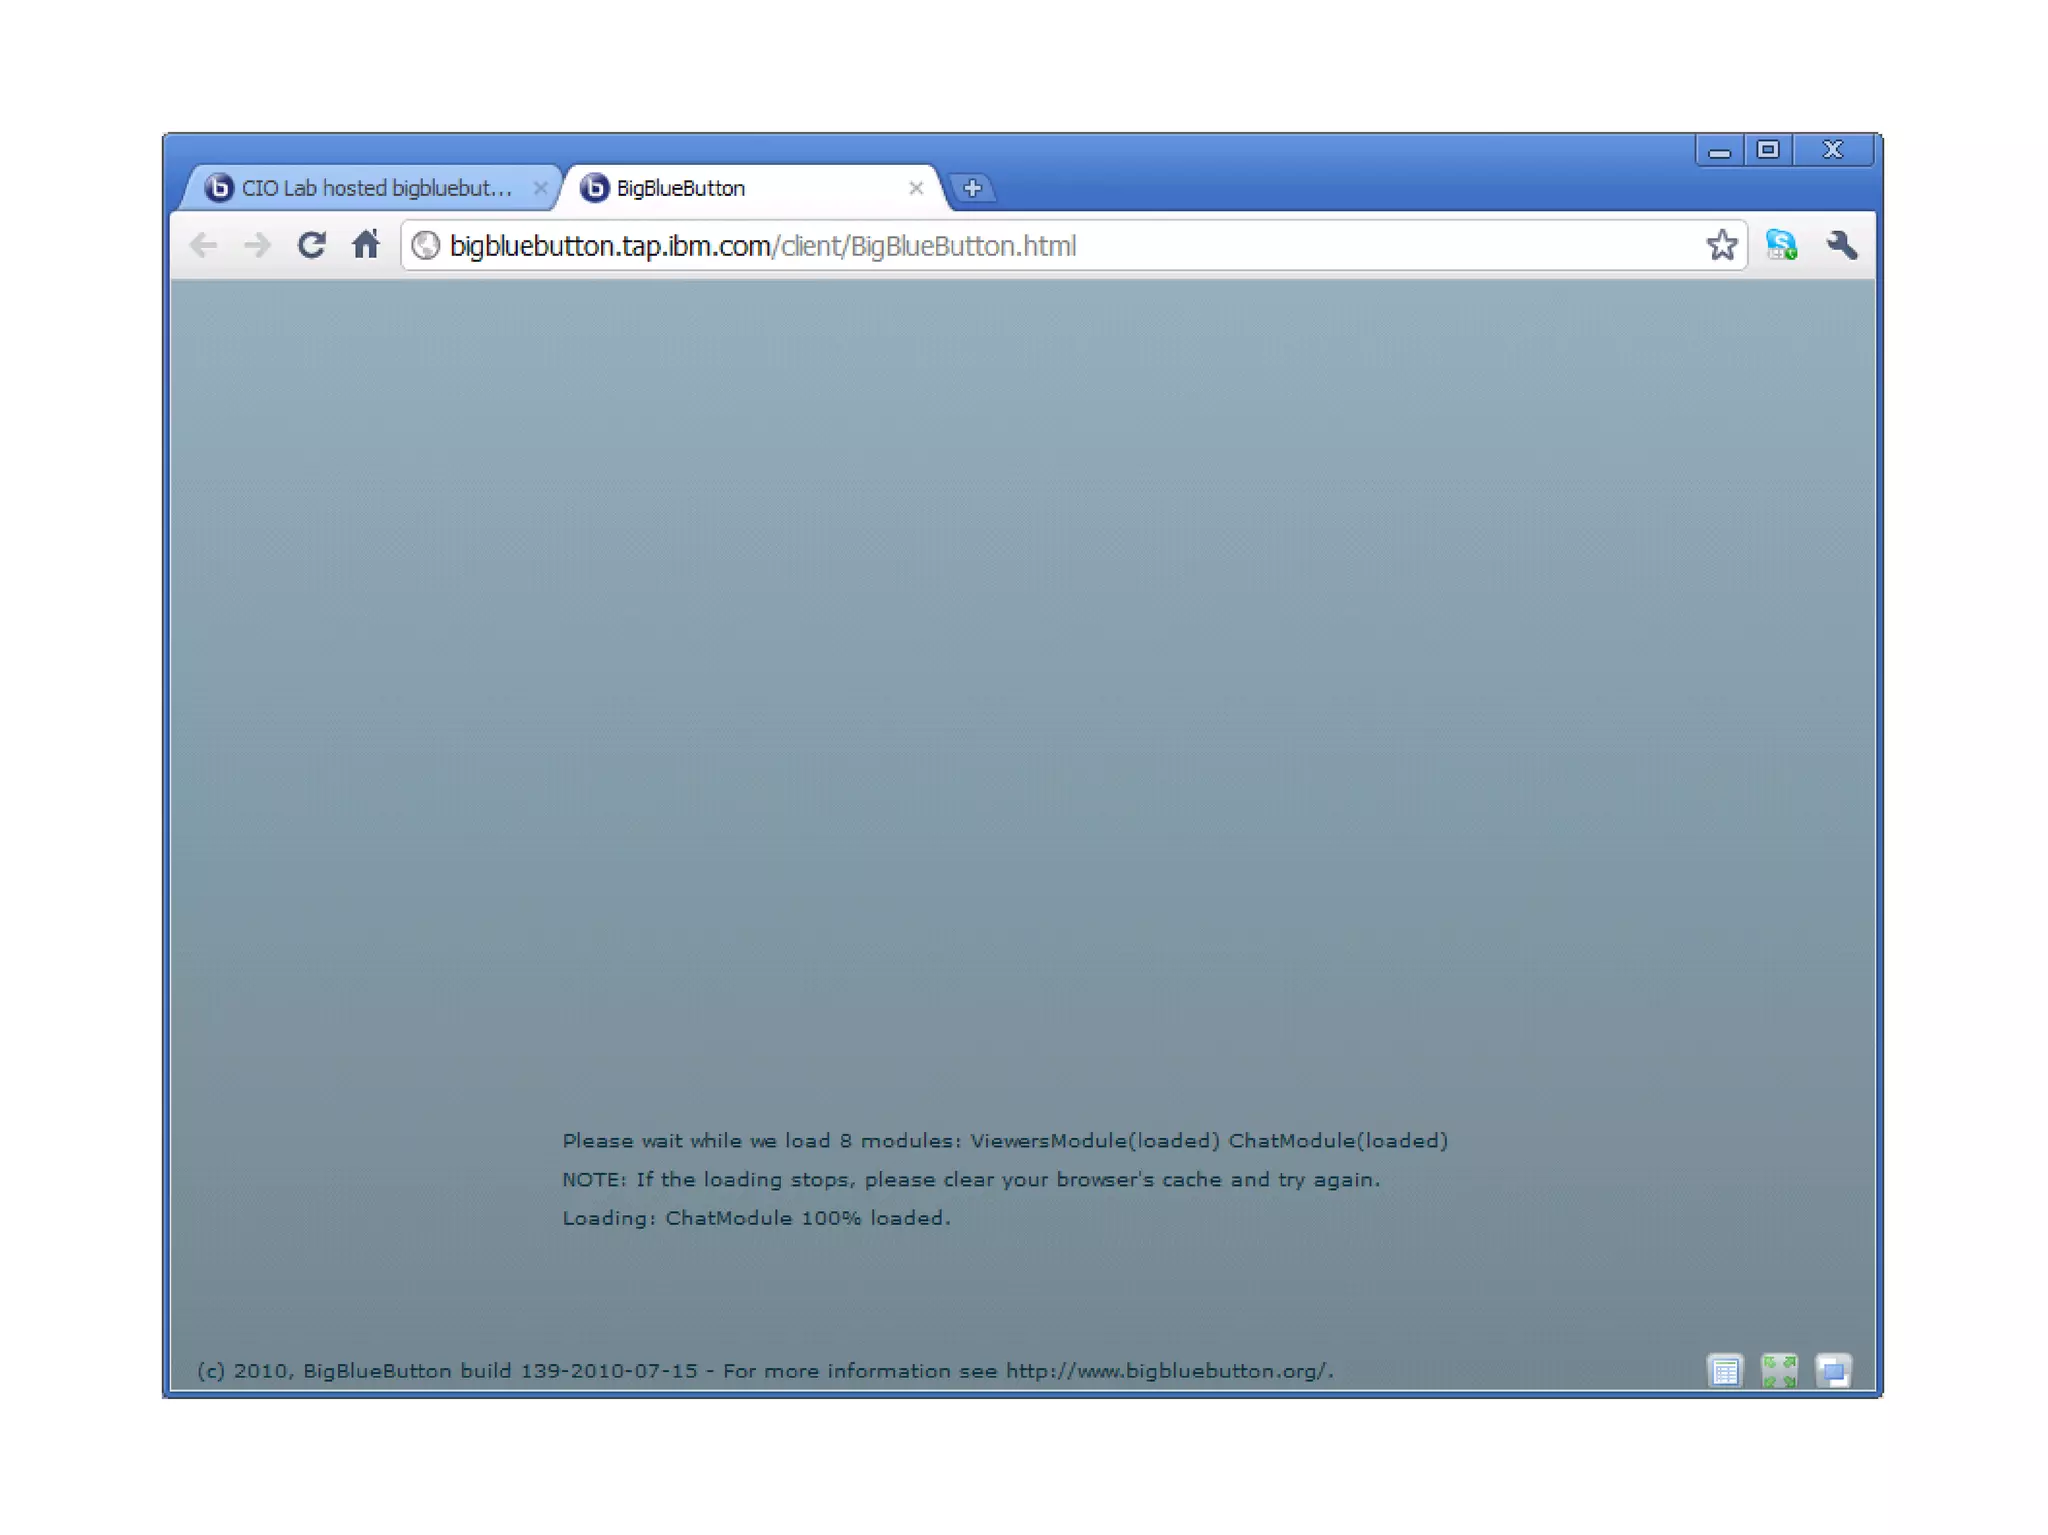The image size is (2048, 1535).
Task: Open the Chrome wrench settings menu
Action: [x=1841, y=245]
